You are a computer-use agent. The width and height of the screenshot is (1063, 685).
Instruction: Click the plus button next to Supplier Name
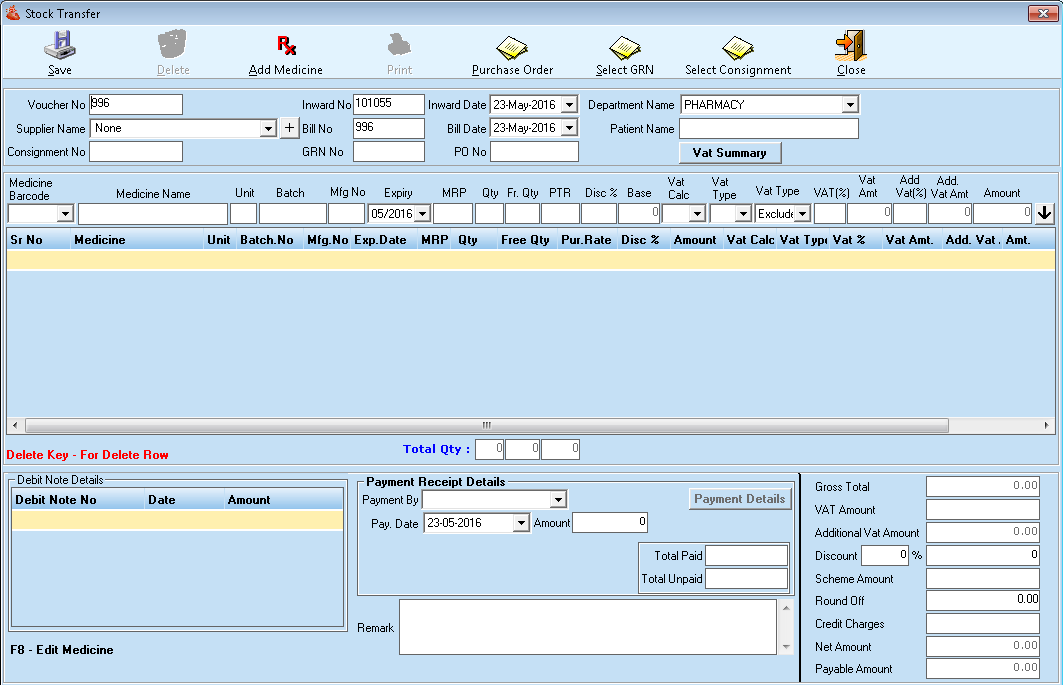289,128
